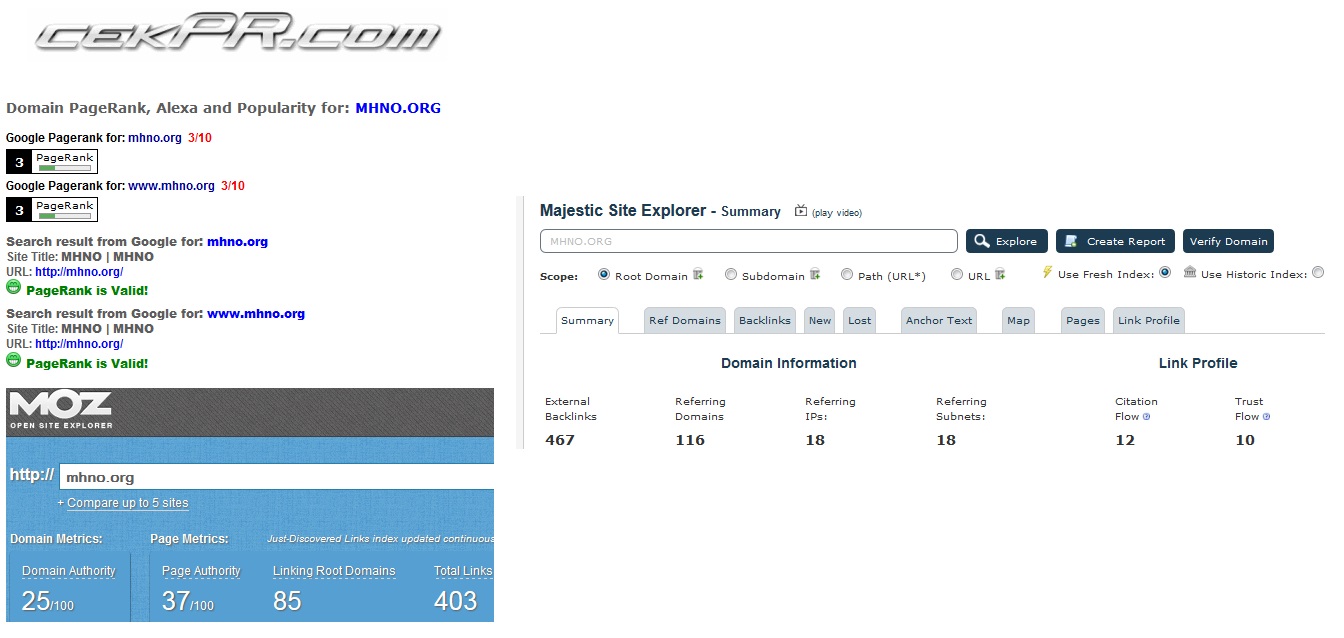Click the Create Report button
Viewport: 1344px width, 638px height.
(1115, 241)
